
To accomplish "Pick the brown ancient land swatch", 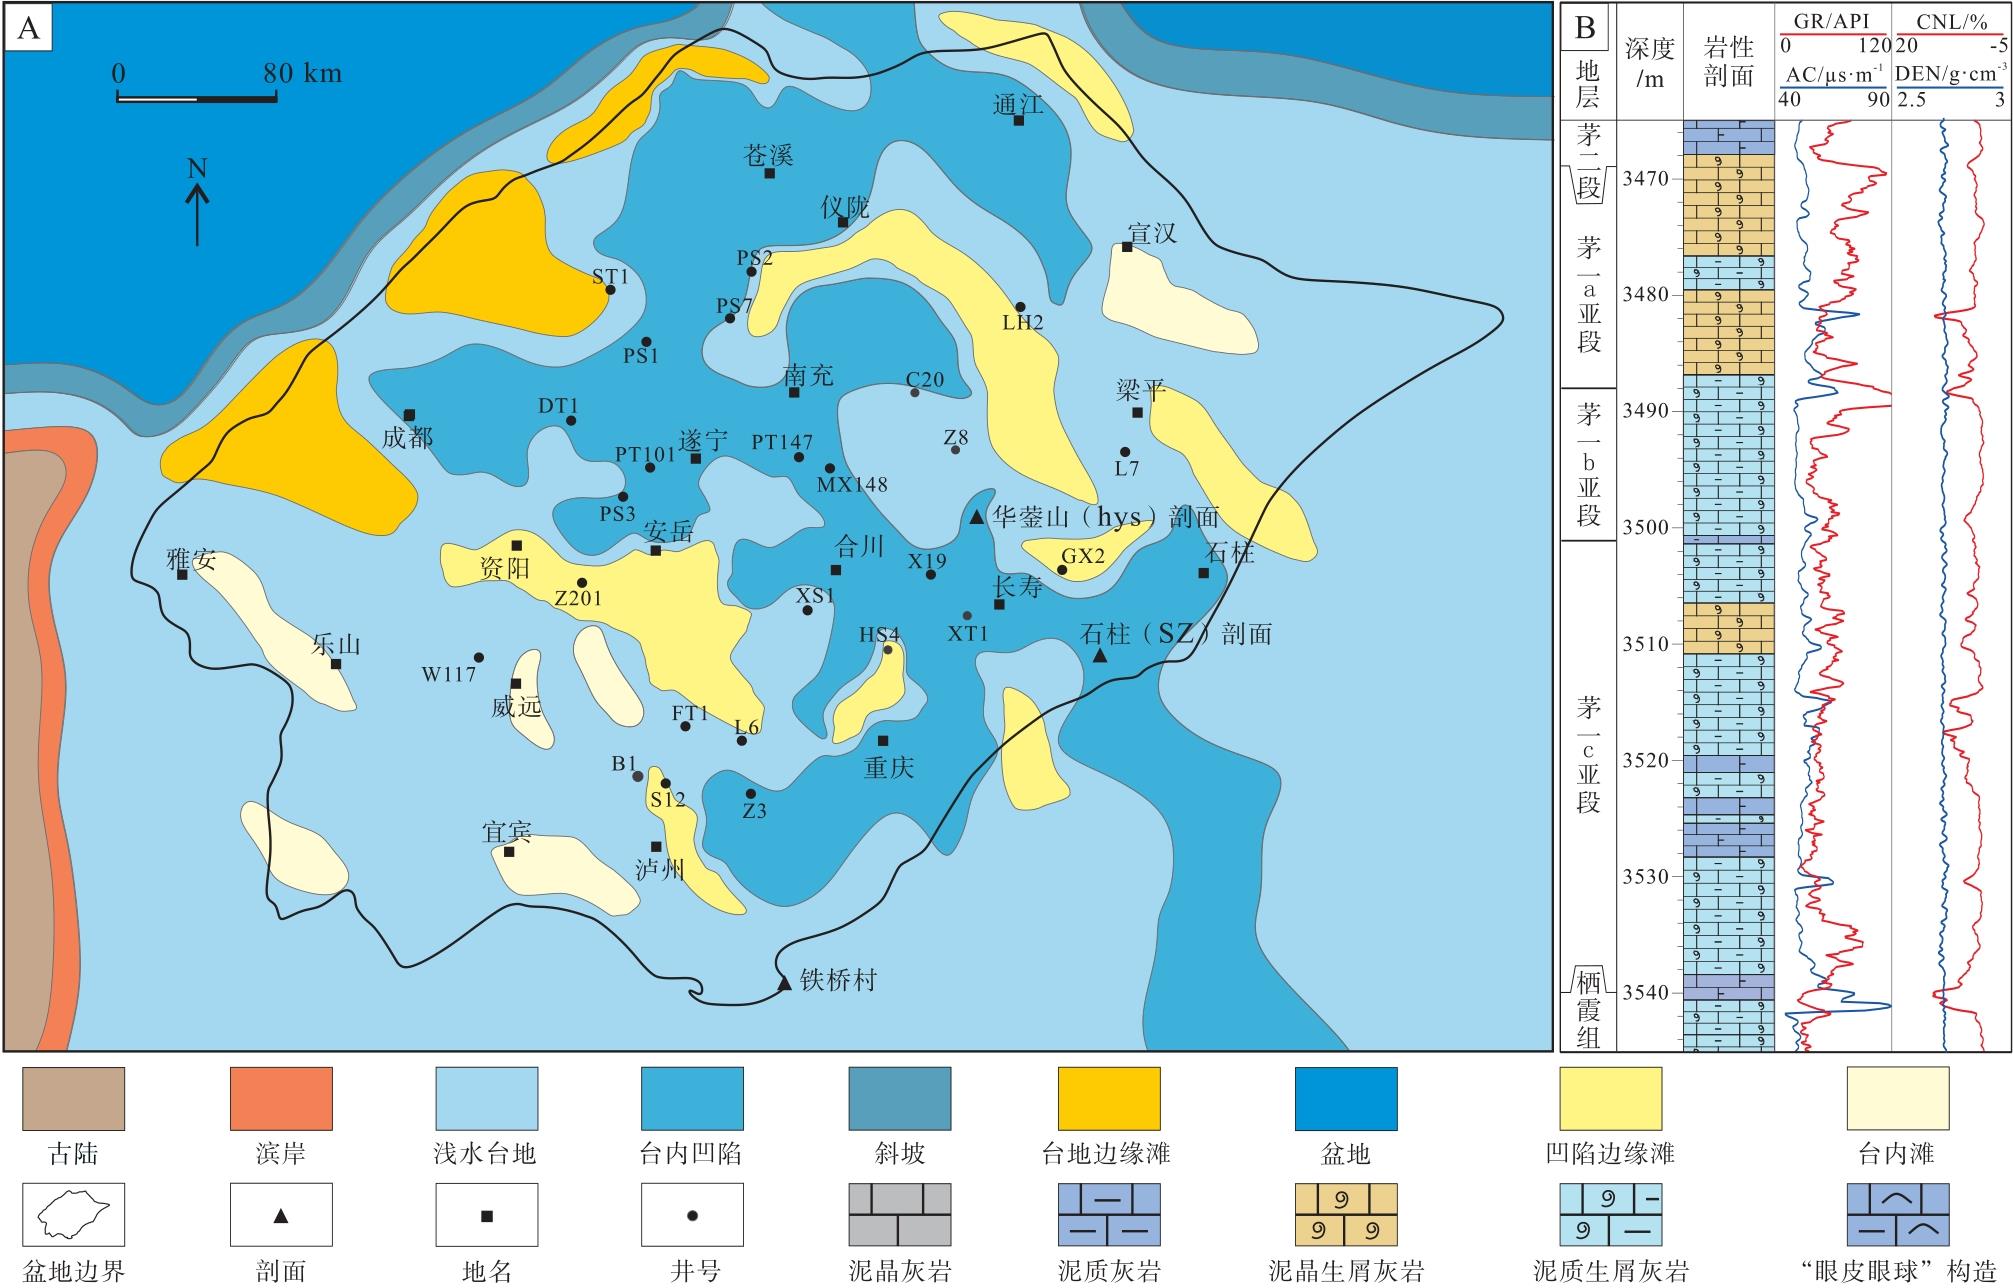I will (x=73, y=1099).
